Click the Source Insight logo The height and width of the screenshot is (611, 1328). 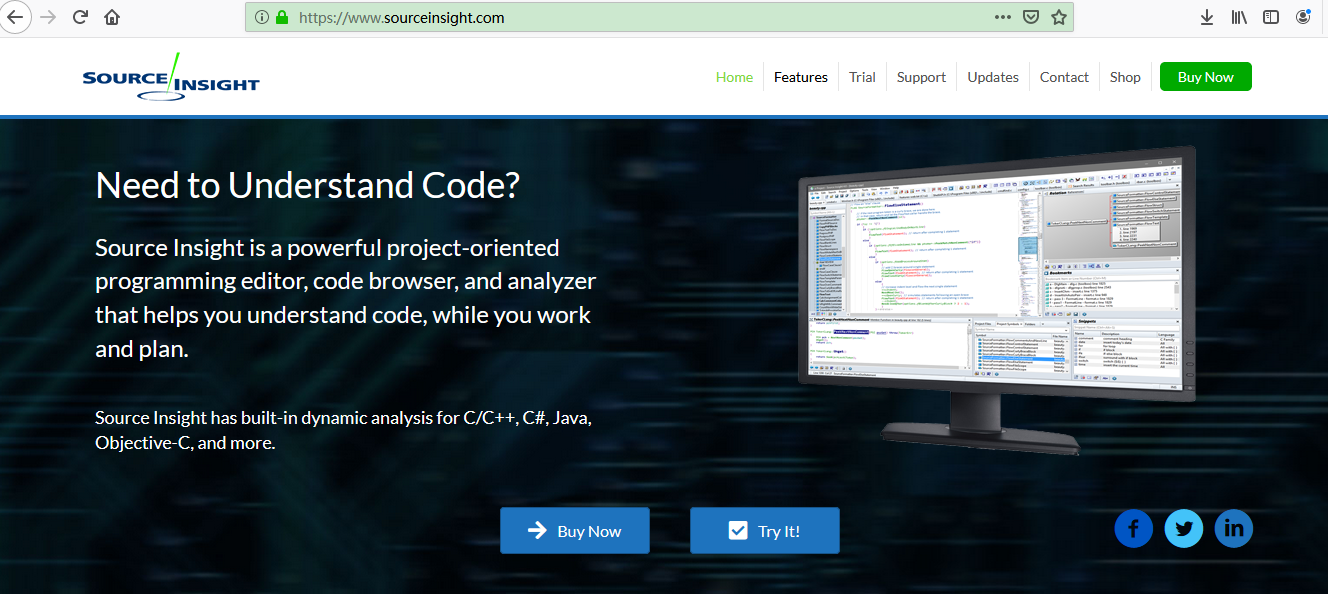(171, 77)
